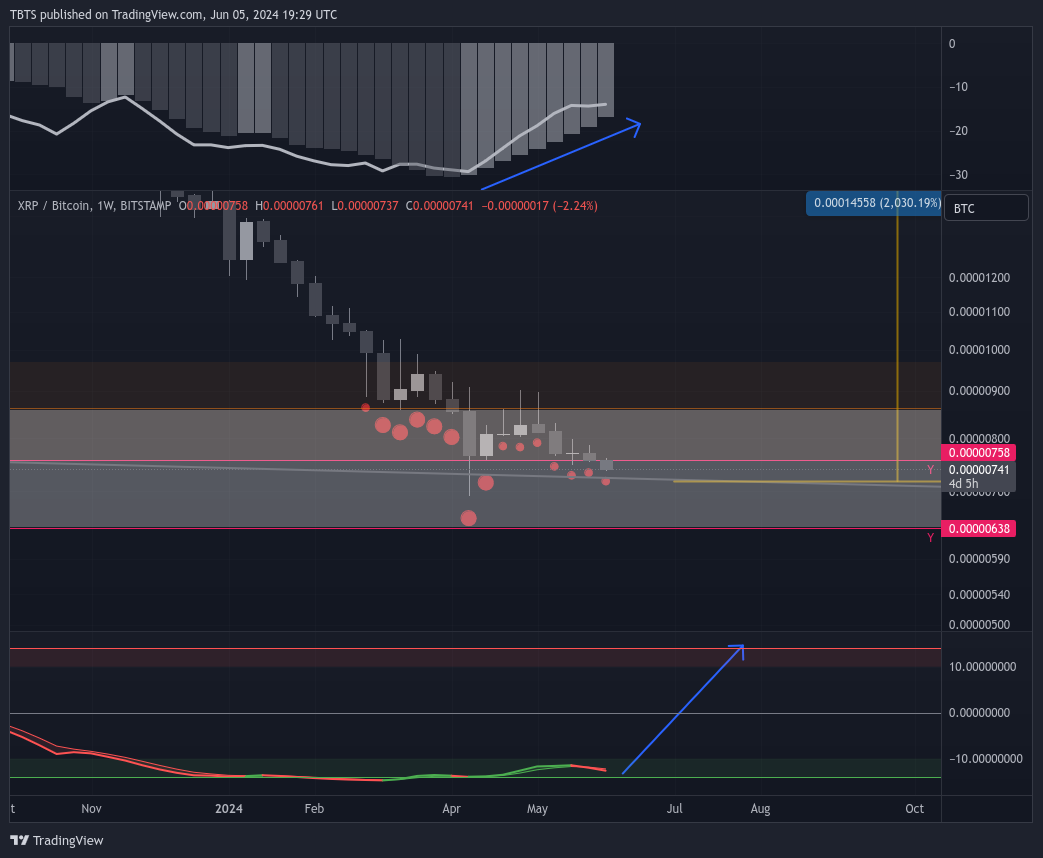Click the Feb label on time axis
The height and width of the screenshot is (858, 1043).
coord(314,809)
